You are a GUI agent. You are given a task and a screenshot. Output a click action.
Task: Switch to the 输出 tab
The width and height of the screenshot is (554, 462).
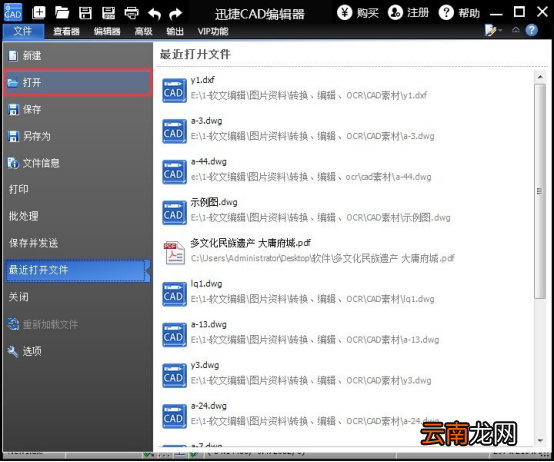175,31
